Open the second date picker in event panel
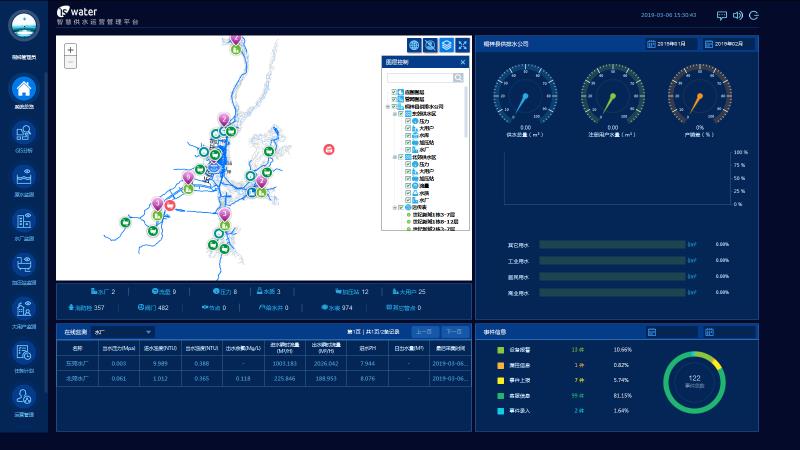 [729, 332]
